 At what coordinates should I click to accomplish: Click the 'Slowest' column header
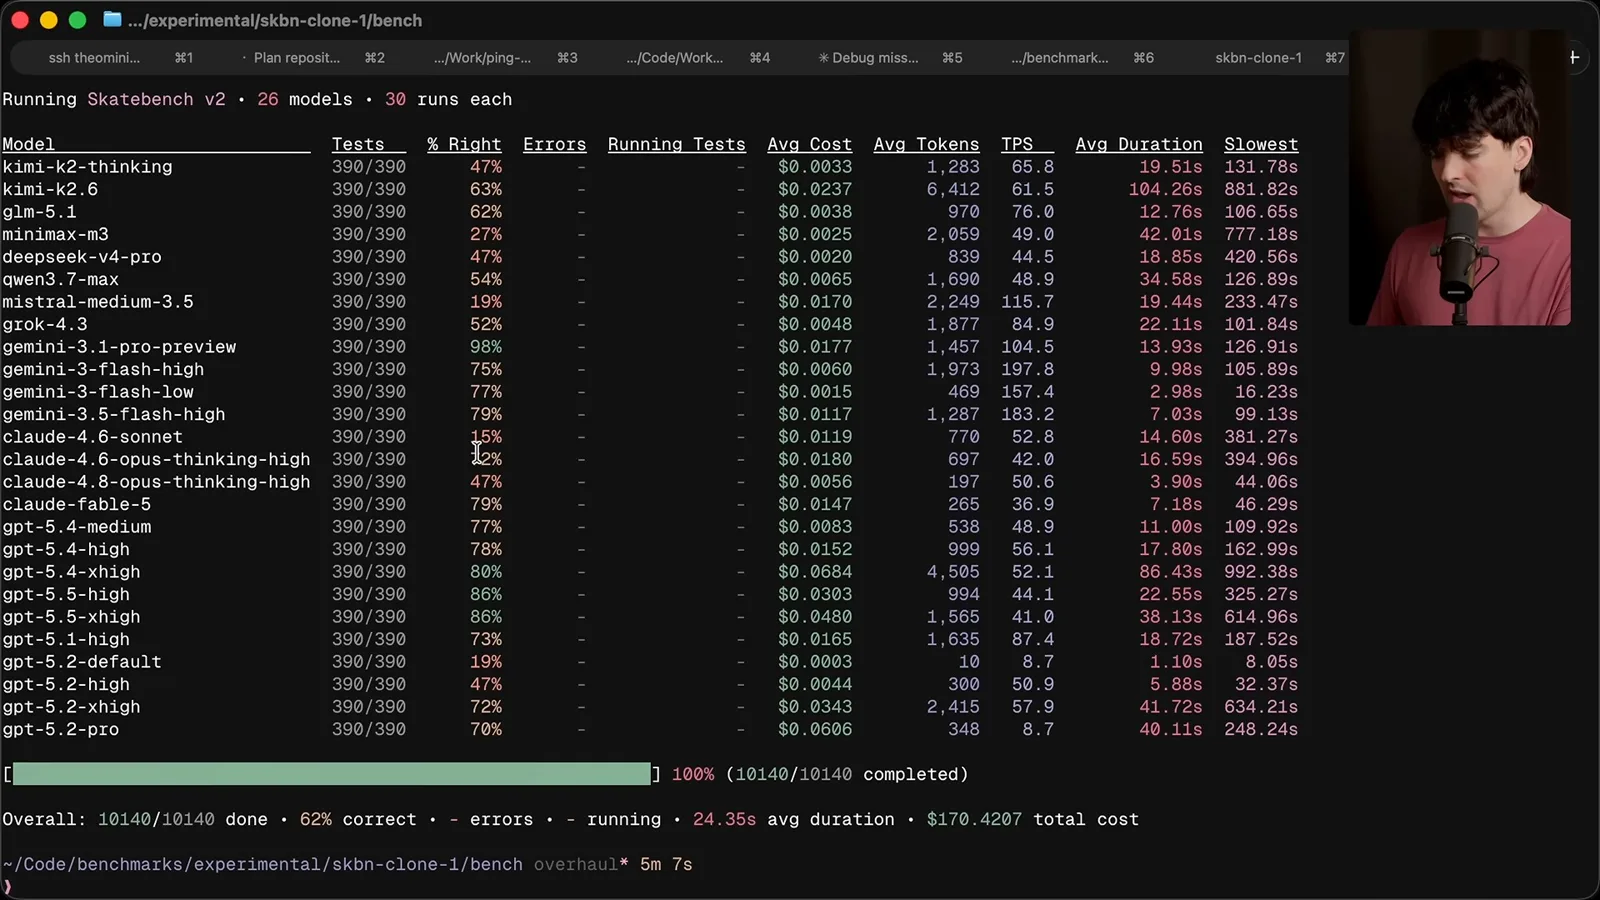[1261, 144]
